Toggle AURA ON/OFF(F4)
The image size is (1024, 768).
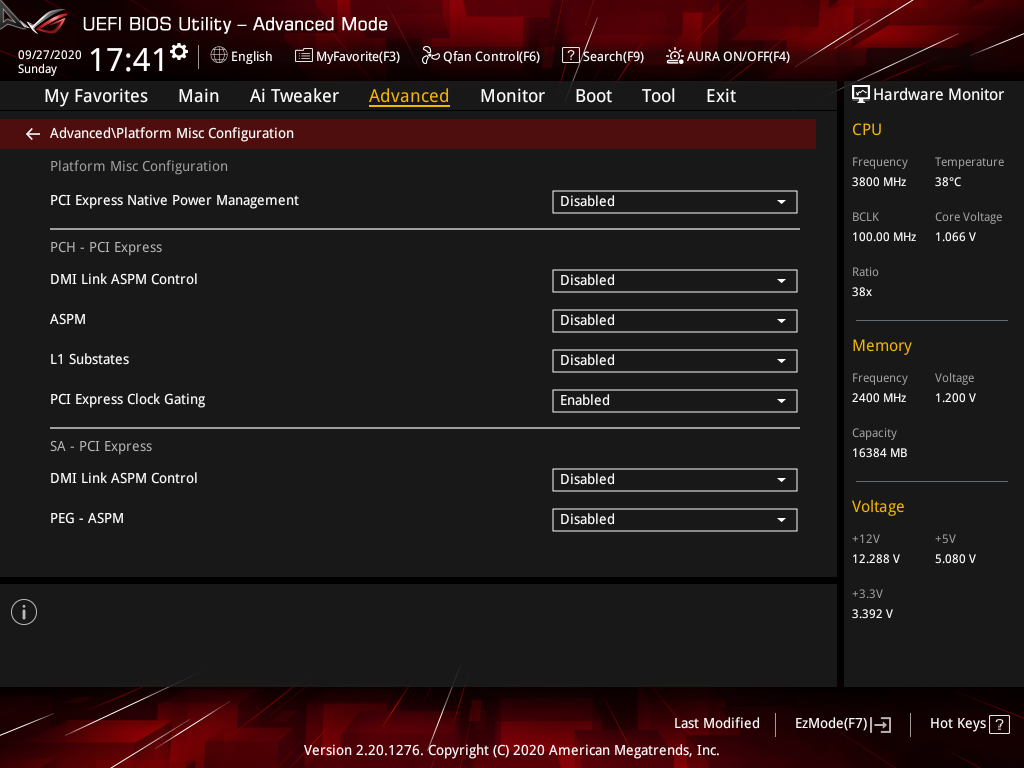tap(728, 56)
